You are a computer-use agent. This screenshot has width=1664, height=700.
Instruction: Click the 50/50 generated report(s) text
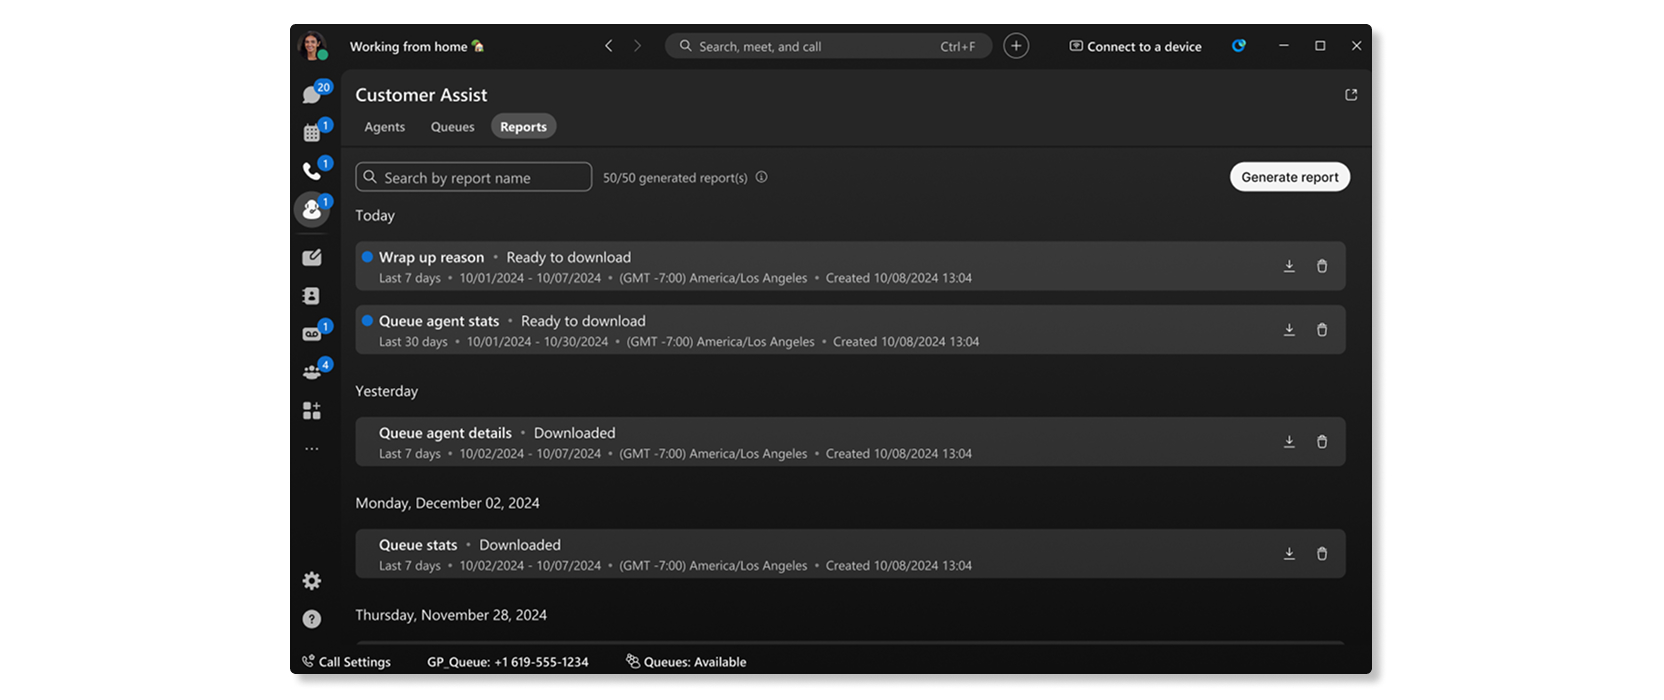(675, 177)
